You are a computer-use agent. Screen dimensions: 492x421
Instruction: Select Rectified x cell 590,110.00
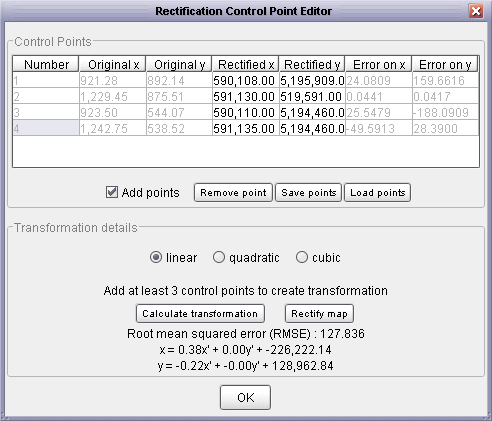click(246, 112)
